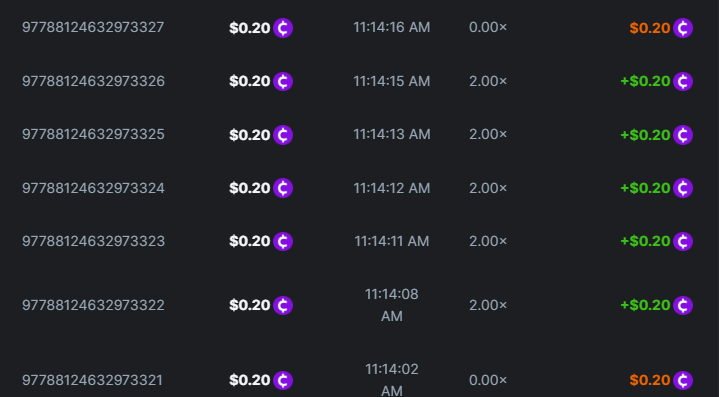Image resolution: width=719 pixels, height=397 pixels.
Task: Select the 11:14:13 AM timestamp
Action: click(392, 134)
